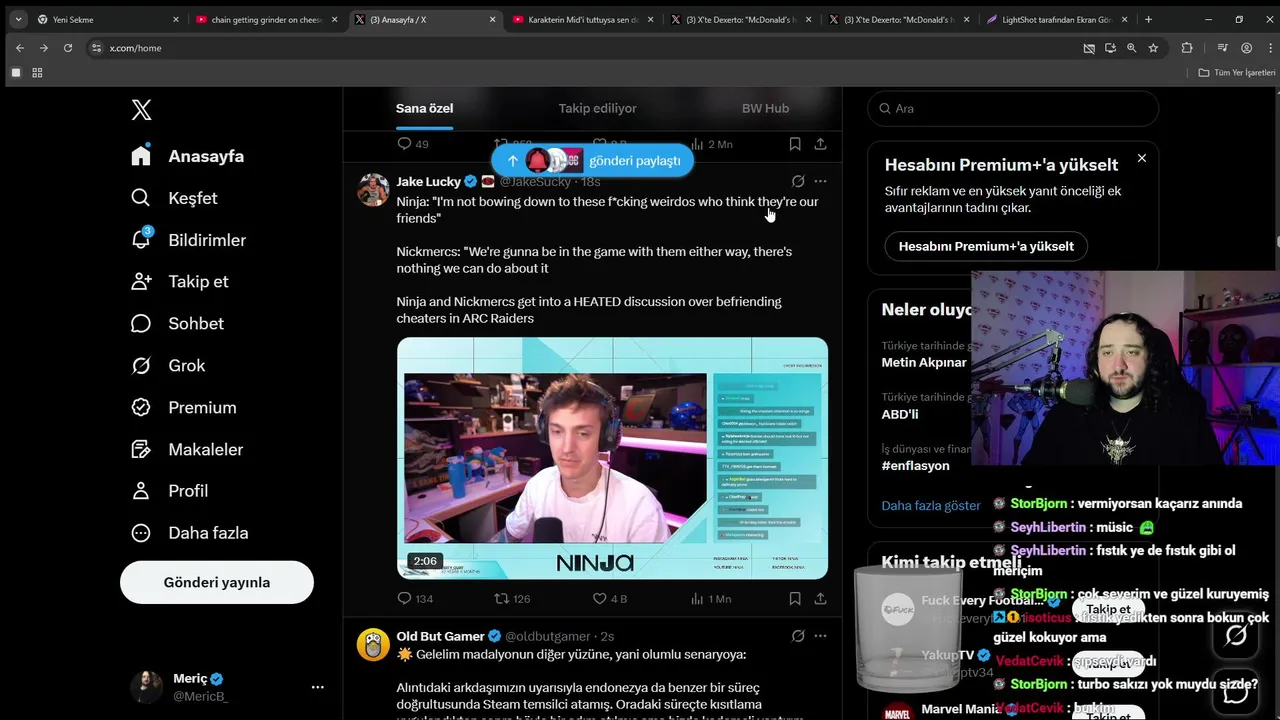Open Old But Gamer's profile avatar
The image size is (1280, 720).
[x=373, y=644]
